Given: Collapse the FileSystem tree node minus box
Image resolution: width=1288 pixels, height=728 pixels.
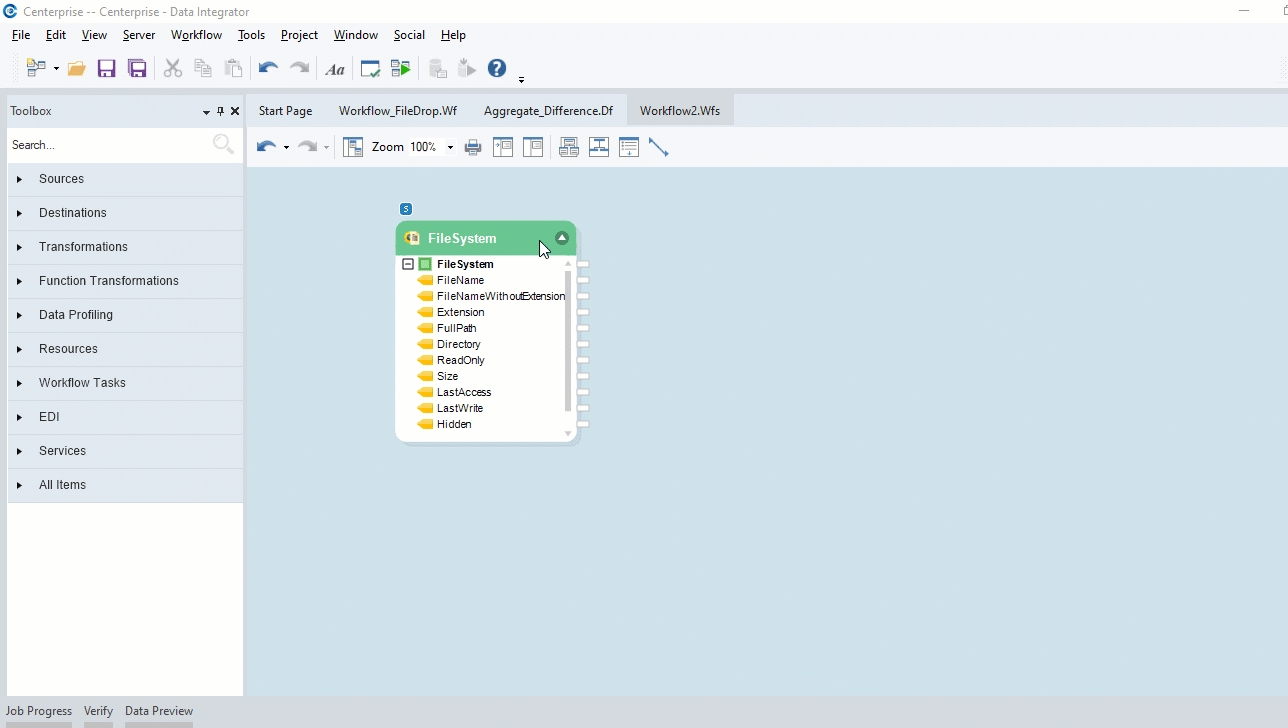Looking at the screenshot, I should click(x=408, y=264).
